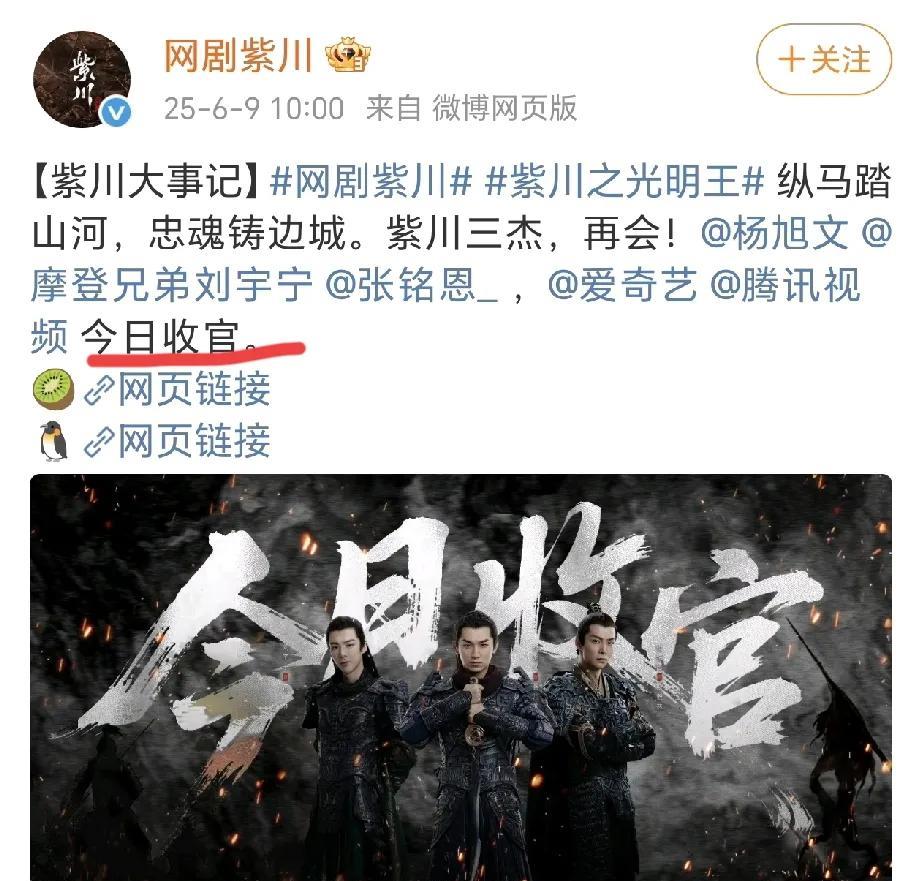Open the 网剧紫川 profile avatar
Image resolution: width=923 pixels, height=881 pixels.
[x=81, y=79]
